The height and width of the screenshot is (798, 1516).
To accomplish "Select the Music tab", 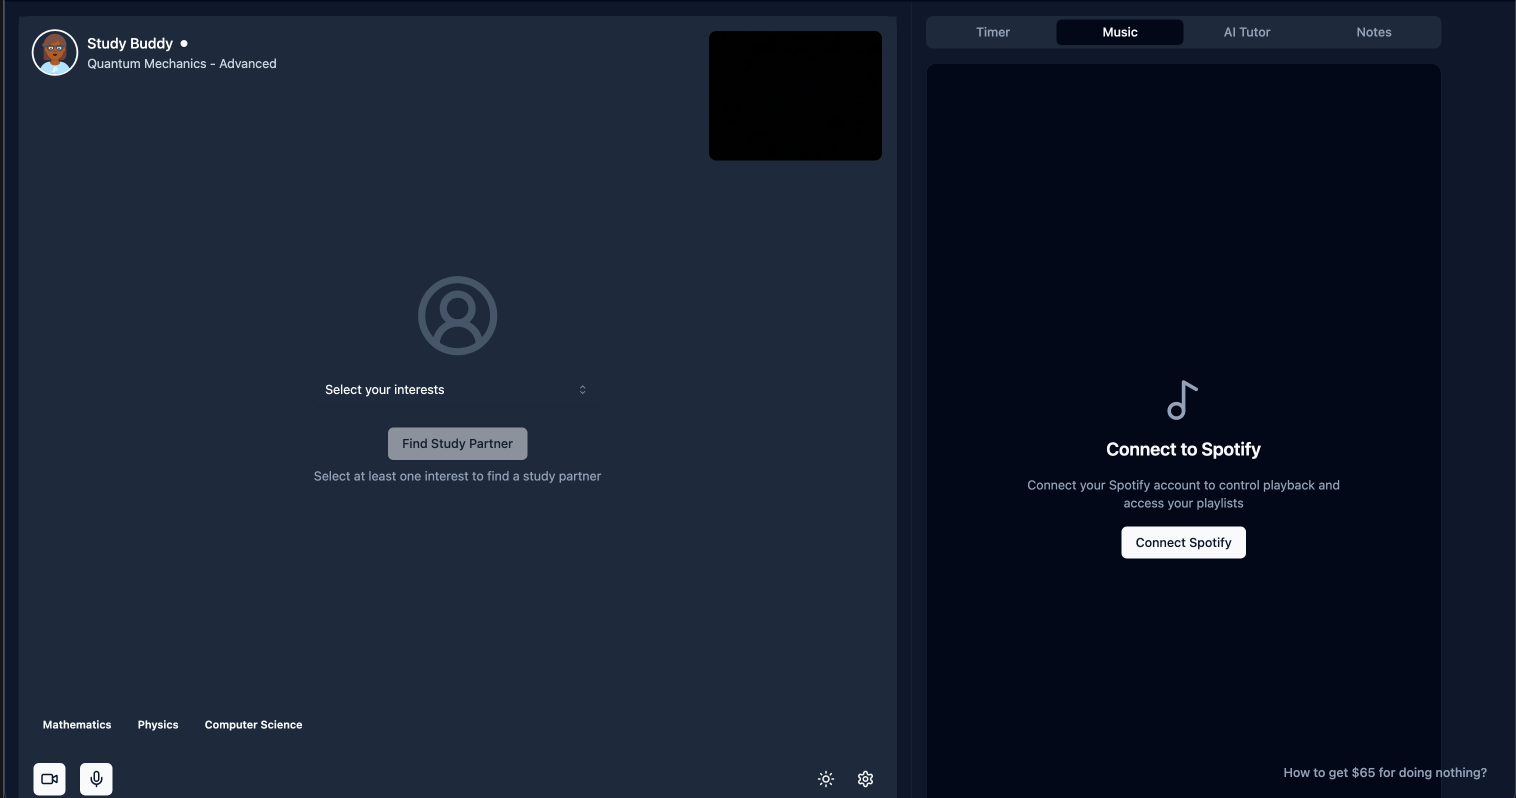I will pyautogui.click(x=1120, y=32).
